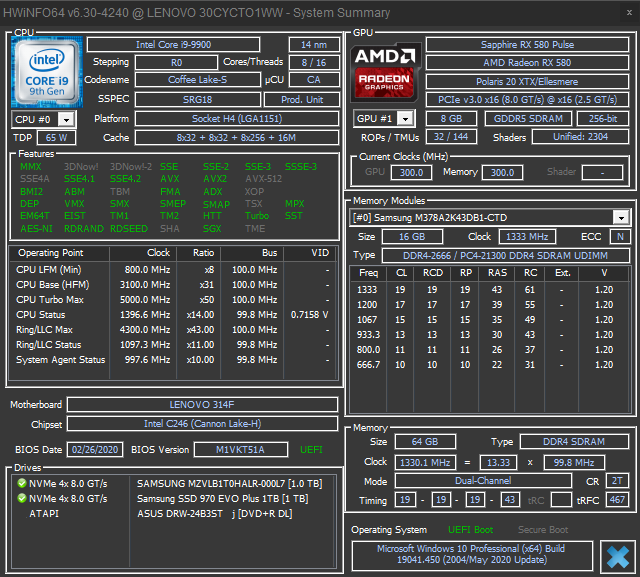The height and width of the screenshot is (577, 640).
Task: Click the Coffee Lake-S codename field
Action: 198,80
